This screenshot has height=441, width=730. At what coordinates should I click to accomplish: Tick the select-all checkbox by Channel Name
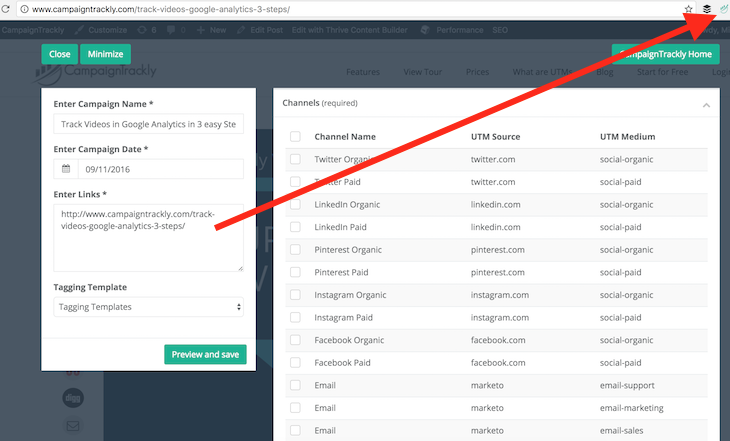pos(295,136)
